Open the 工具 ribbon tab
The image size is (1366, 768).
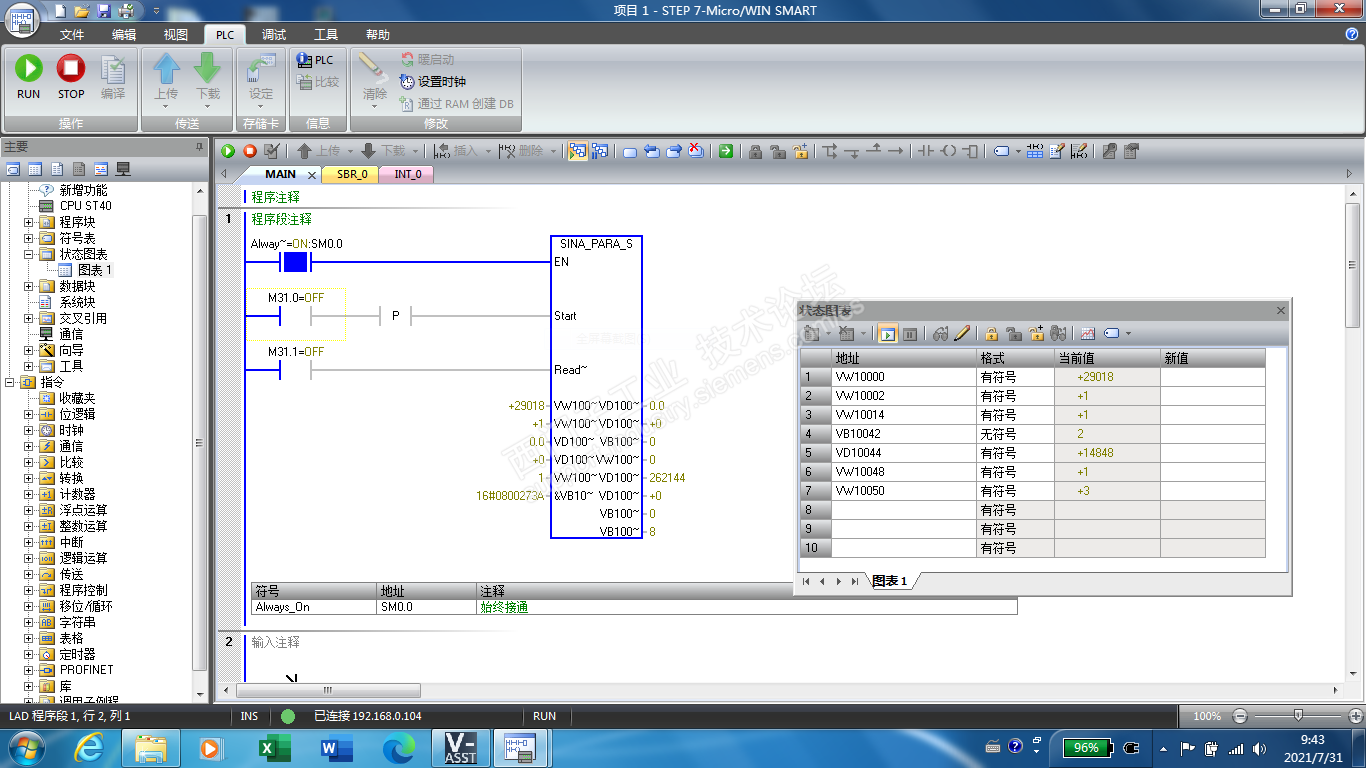[326, 34]
